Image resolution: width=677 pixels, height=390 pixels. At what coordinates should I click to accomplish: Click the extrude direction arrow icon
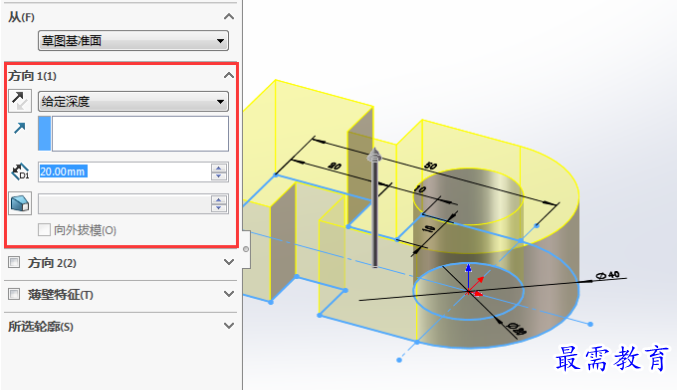coord(19,128)
